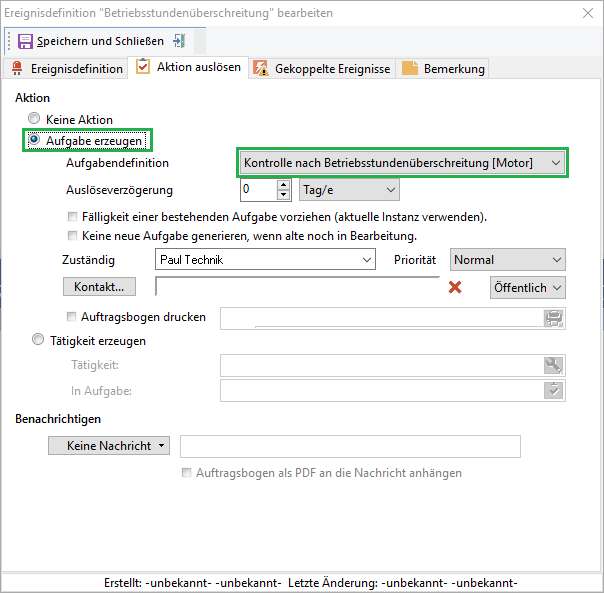
Task: Toggle Auftragsbogen als PDF anhängen checkbox
Action: pos(186,472)
